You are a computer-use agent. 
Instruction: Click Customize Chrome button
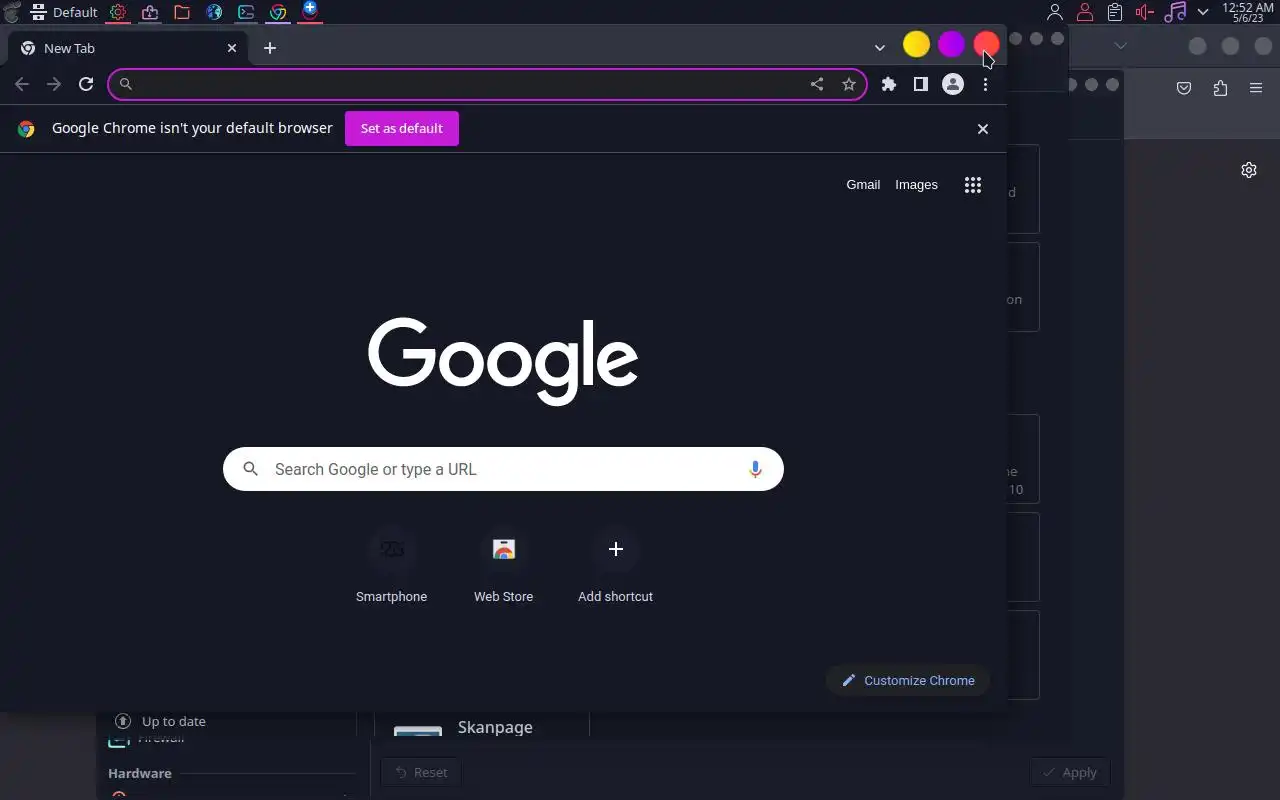pyautogui.click(x=908, y=680)
